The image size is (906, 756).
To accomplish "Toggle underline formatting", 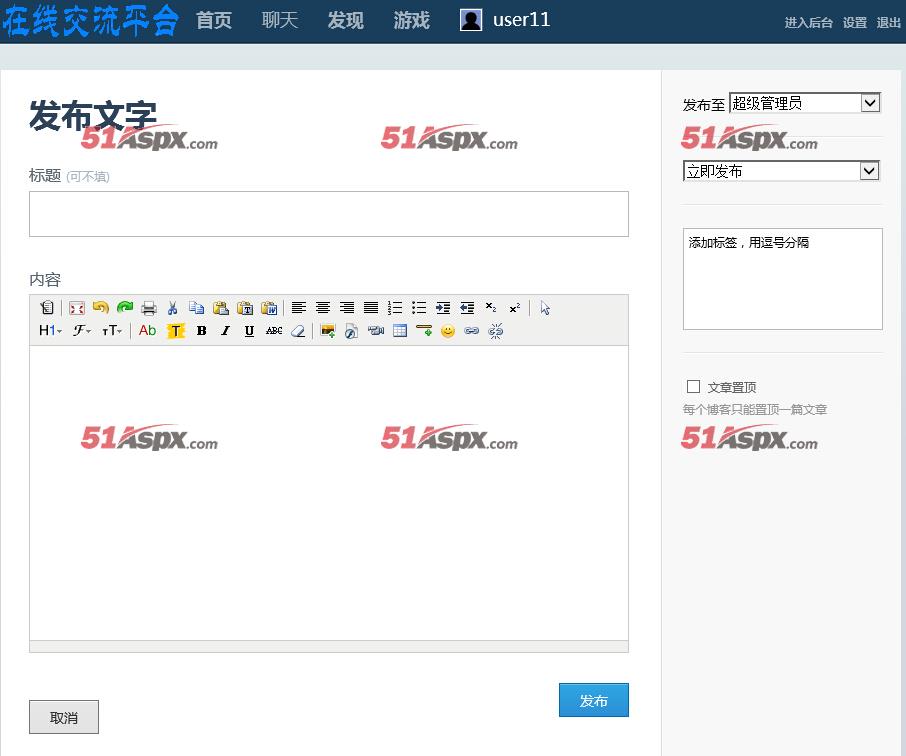I will point(249,331).
